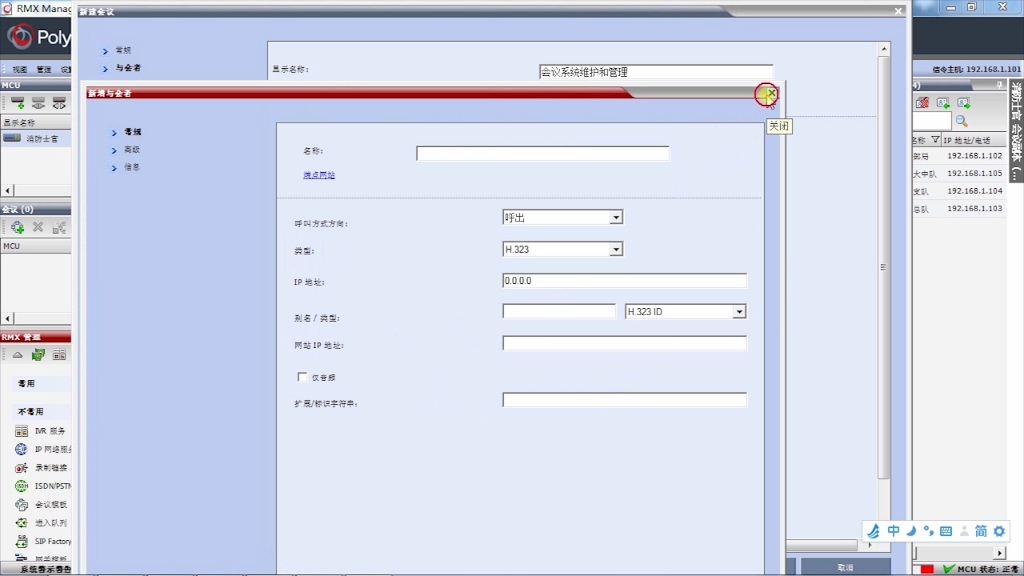Open the 进入队列 item
1024x576 pixels.
click(40, 522)
